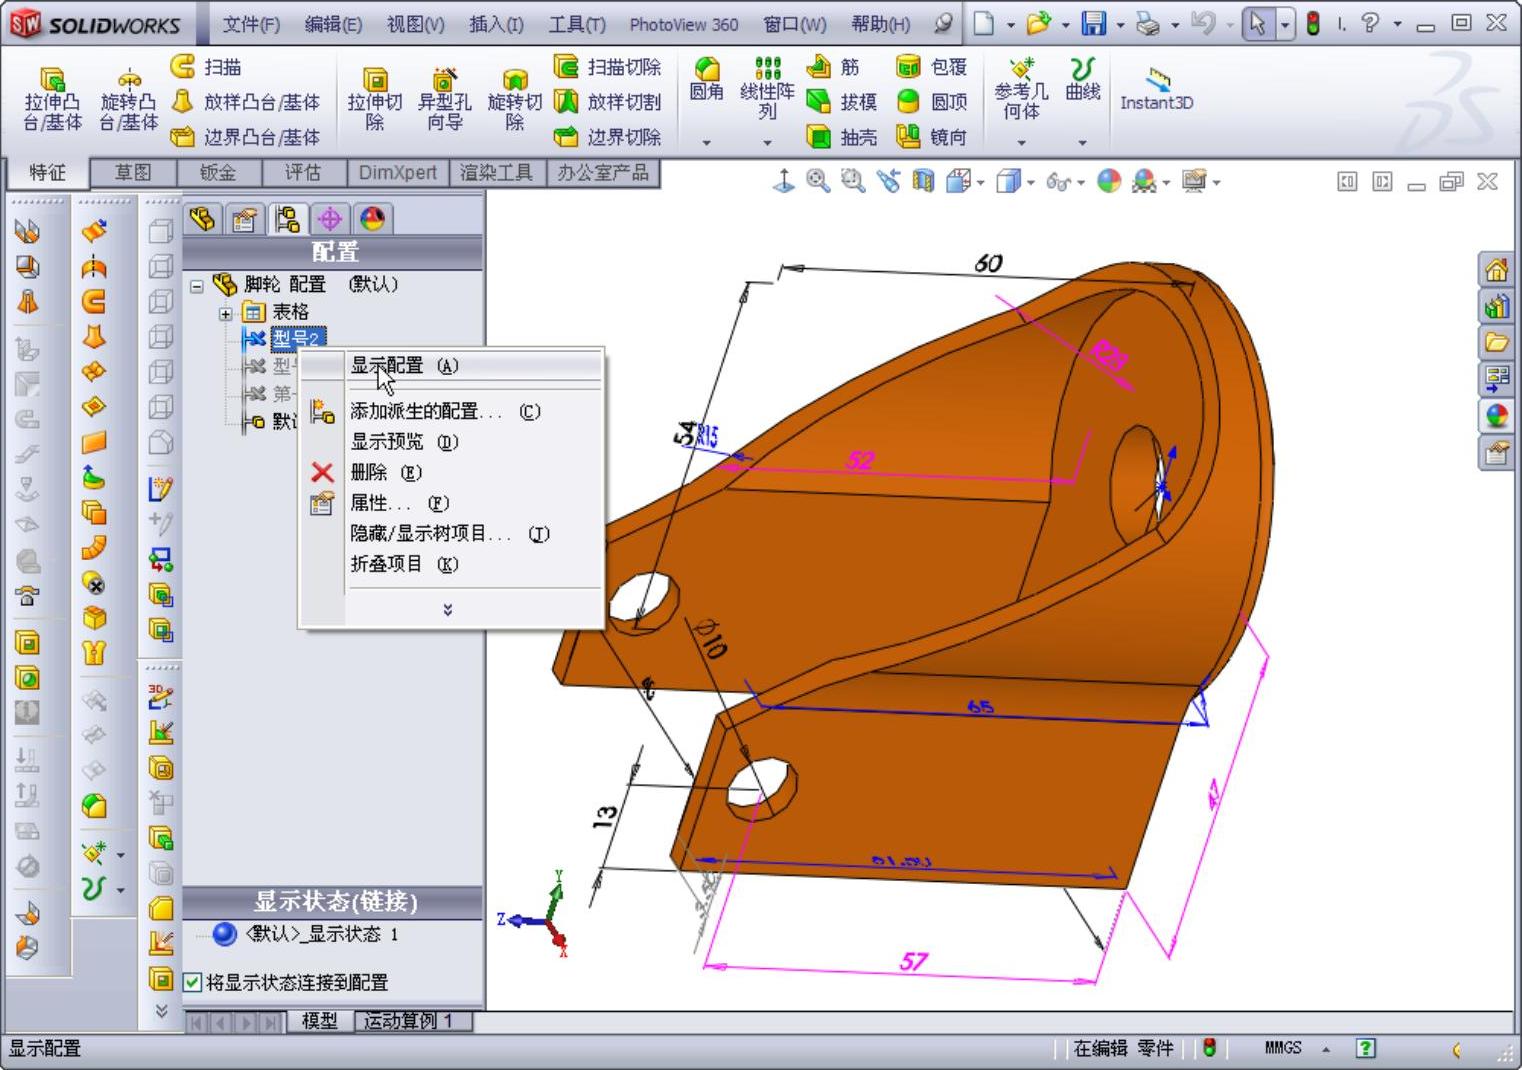Choose 折叠项目 (K) from context menu
Screen dimensions: 1522x1070
click(451, 564)
